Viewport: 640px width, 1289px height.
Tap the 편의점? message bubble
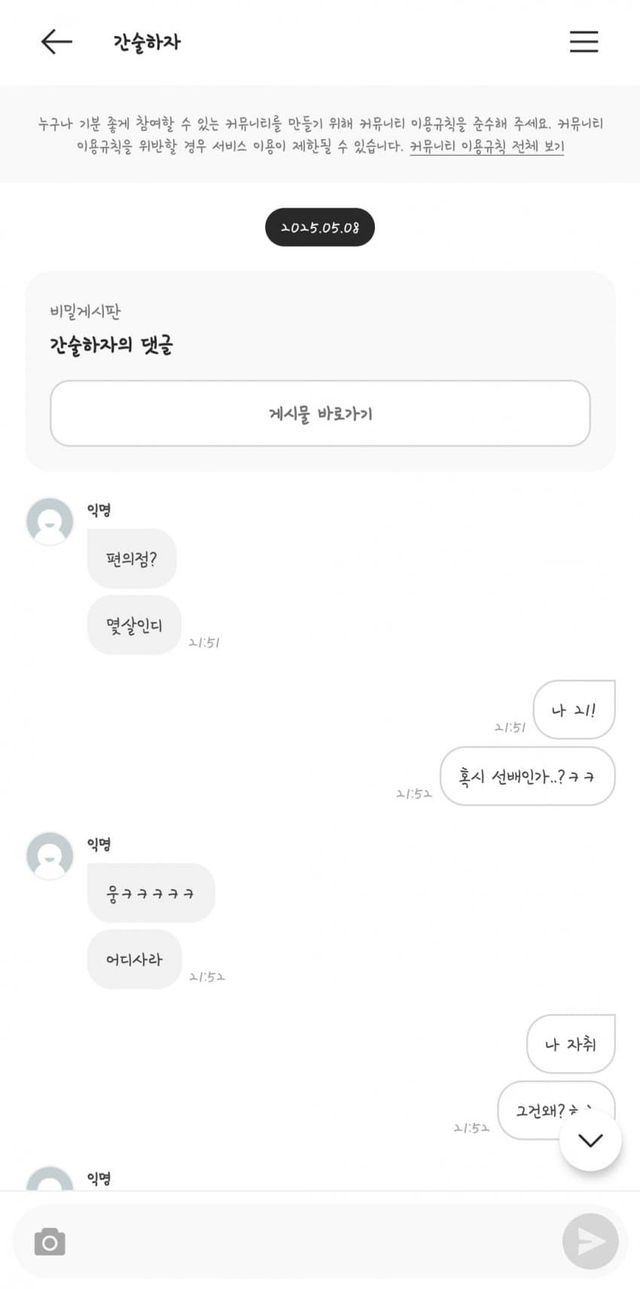coord(132,558)
